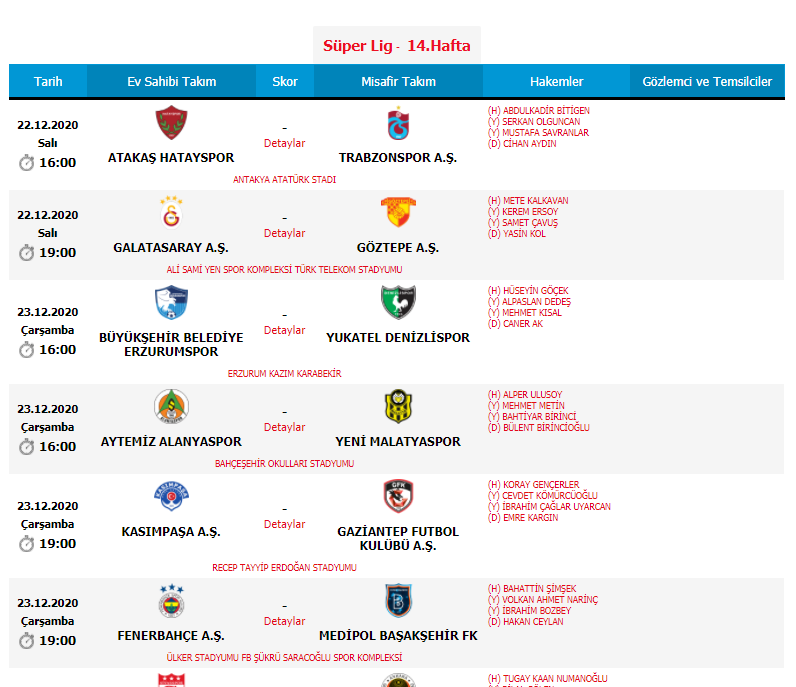Click the Gaziantep Futbol Kulübü crest
This screenshot has width=796, height=687.
point(398,496)
